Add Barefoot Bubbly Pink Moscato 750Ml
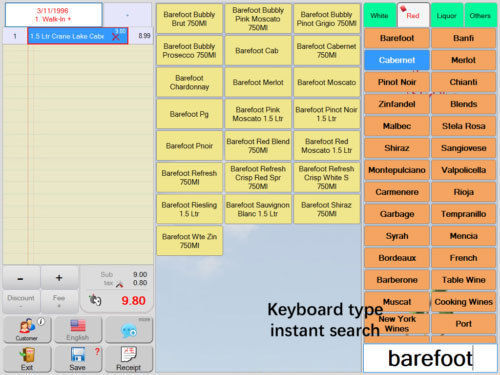The image size is (500, 375). click(258, 19)
